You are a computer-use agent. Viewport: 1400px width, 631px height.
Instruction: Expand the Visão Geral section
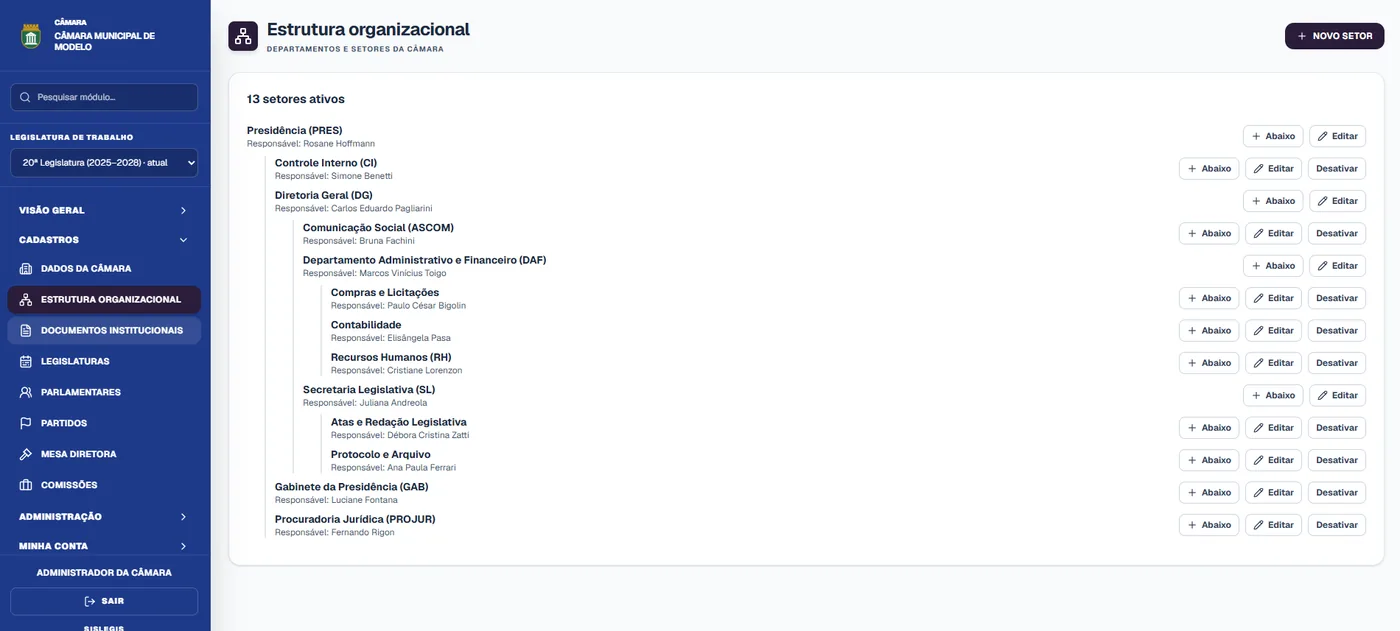(104, 211)
